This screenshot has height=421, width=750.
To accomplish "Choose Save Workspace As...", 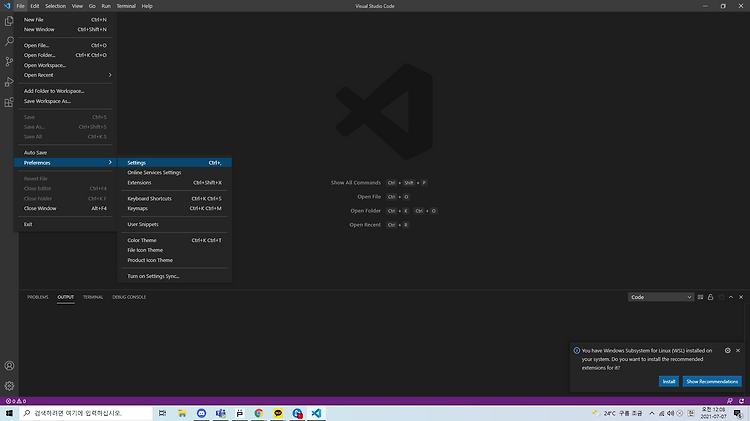I will pos(65,101).
